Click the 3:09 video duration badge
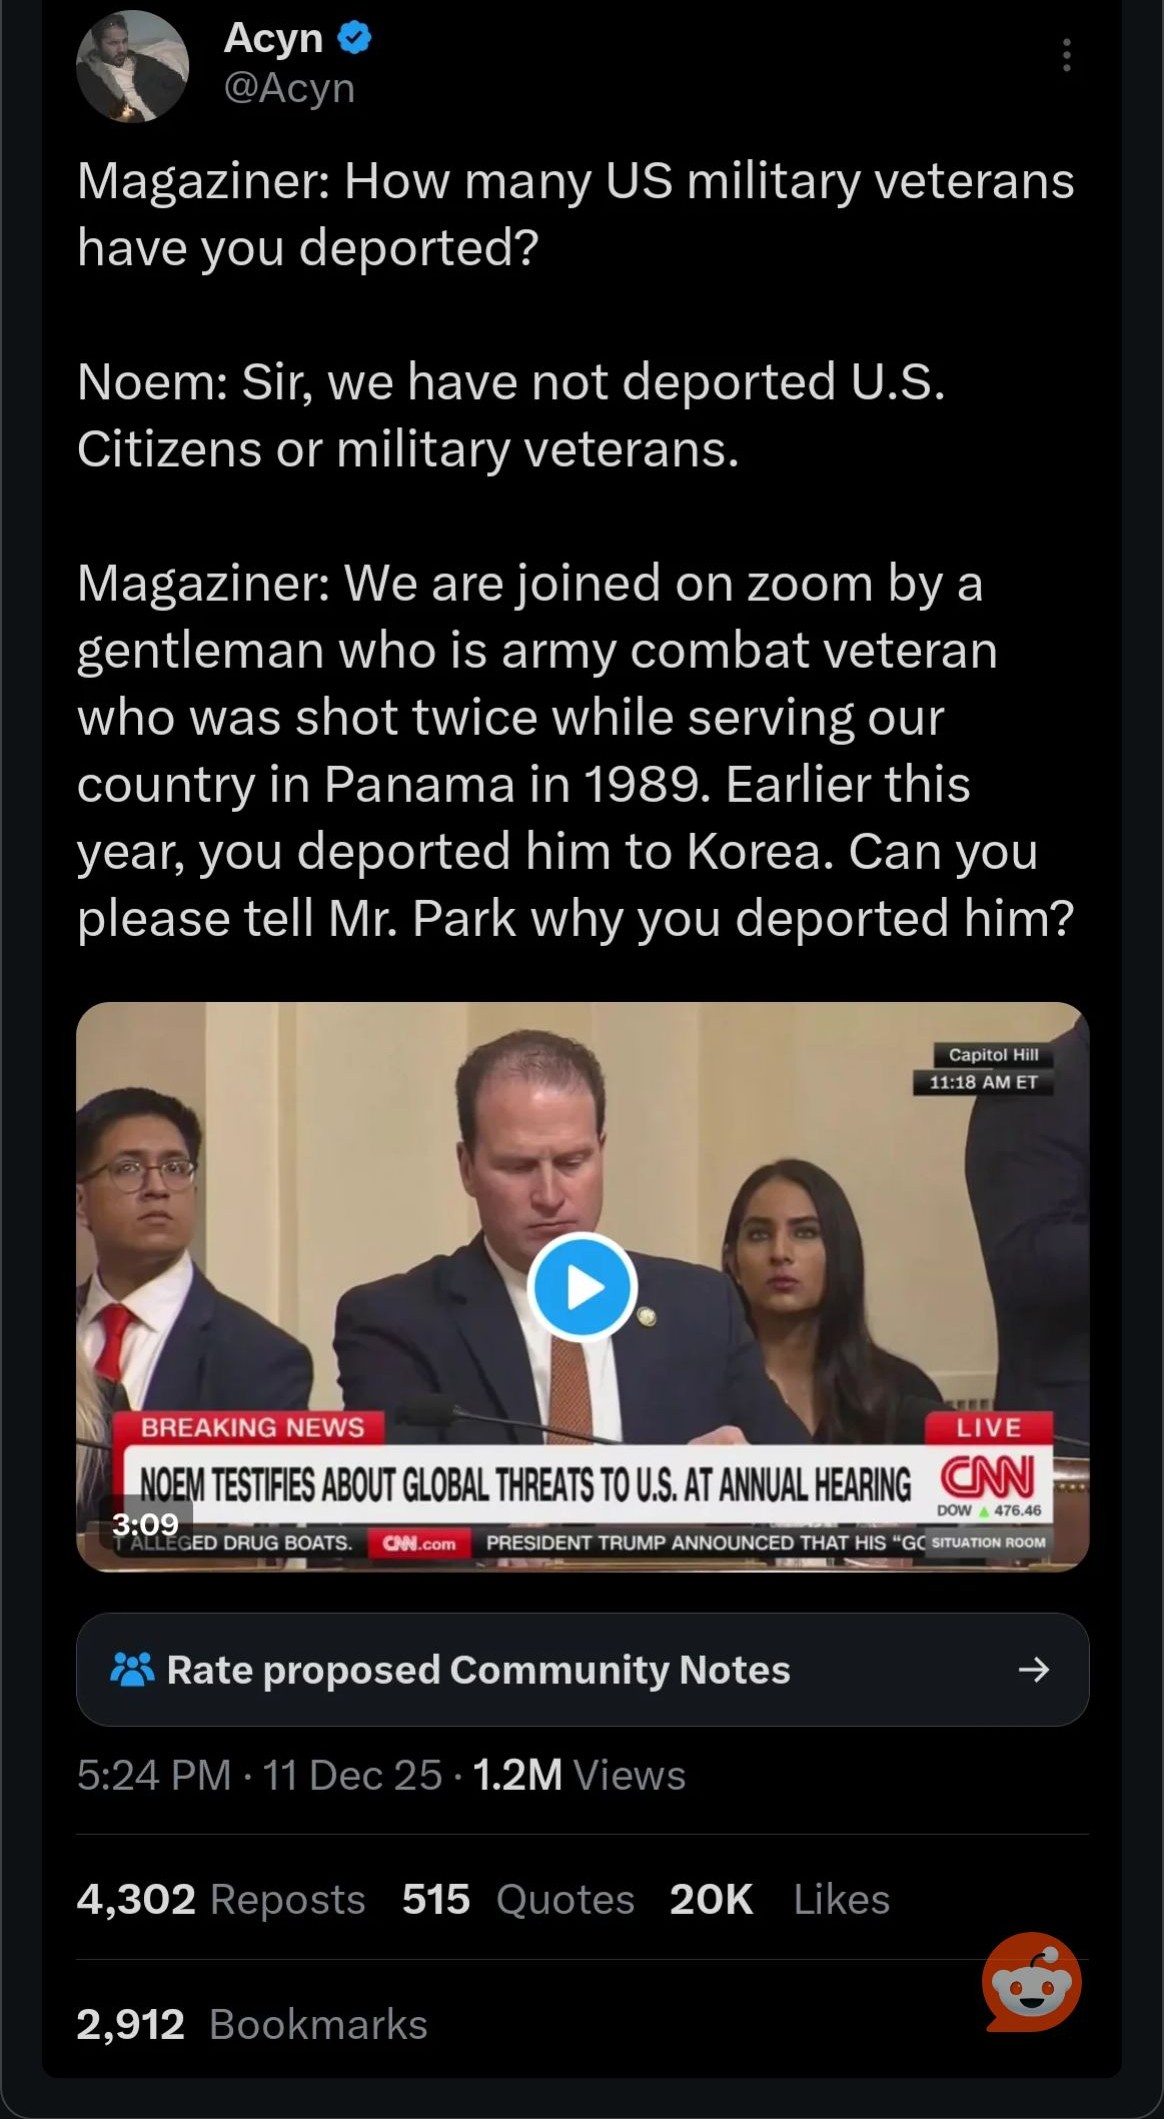The height and width of the screenshot is (2119, 1164). pos(146,1524)
